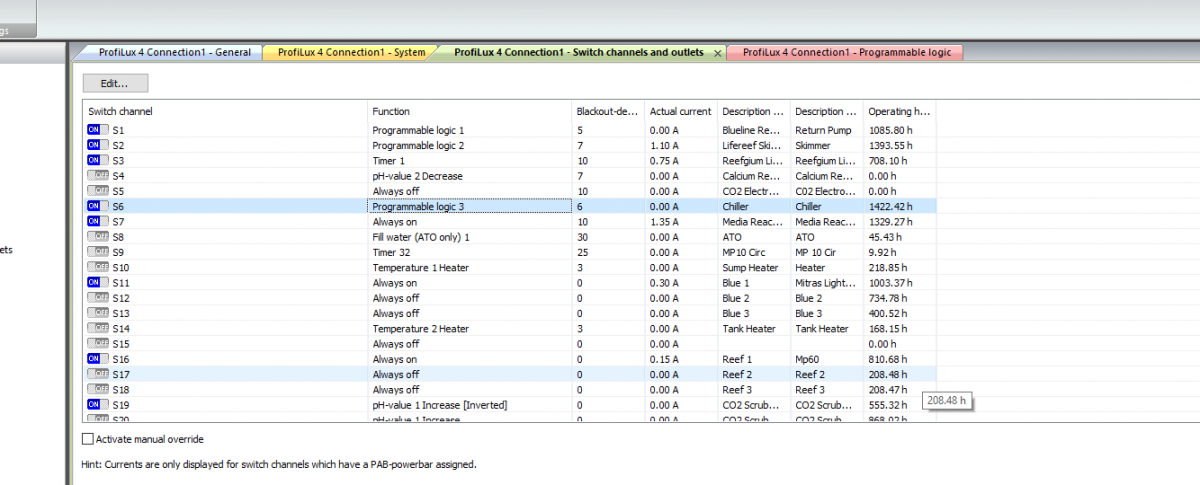This screenshot has height=485, width=1200.
Task: Enable Activate manual override checkbox
Action: (x=87, y=439)
